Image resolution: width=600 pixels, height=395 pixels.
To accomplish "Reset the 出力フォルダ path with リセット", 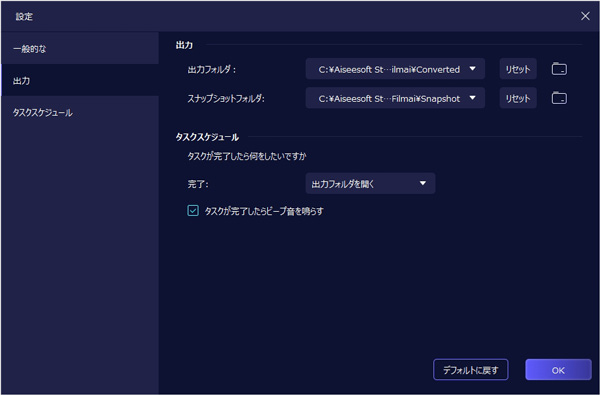I will point(518,69).
